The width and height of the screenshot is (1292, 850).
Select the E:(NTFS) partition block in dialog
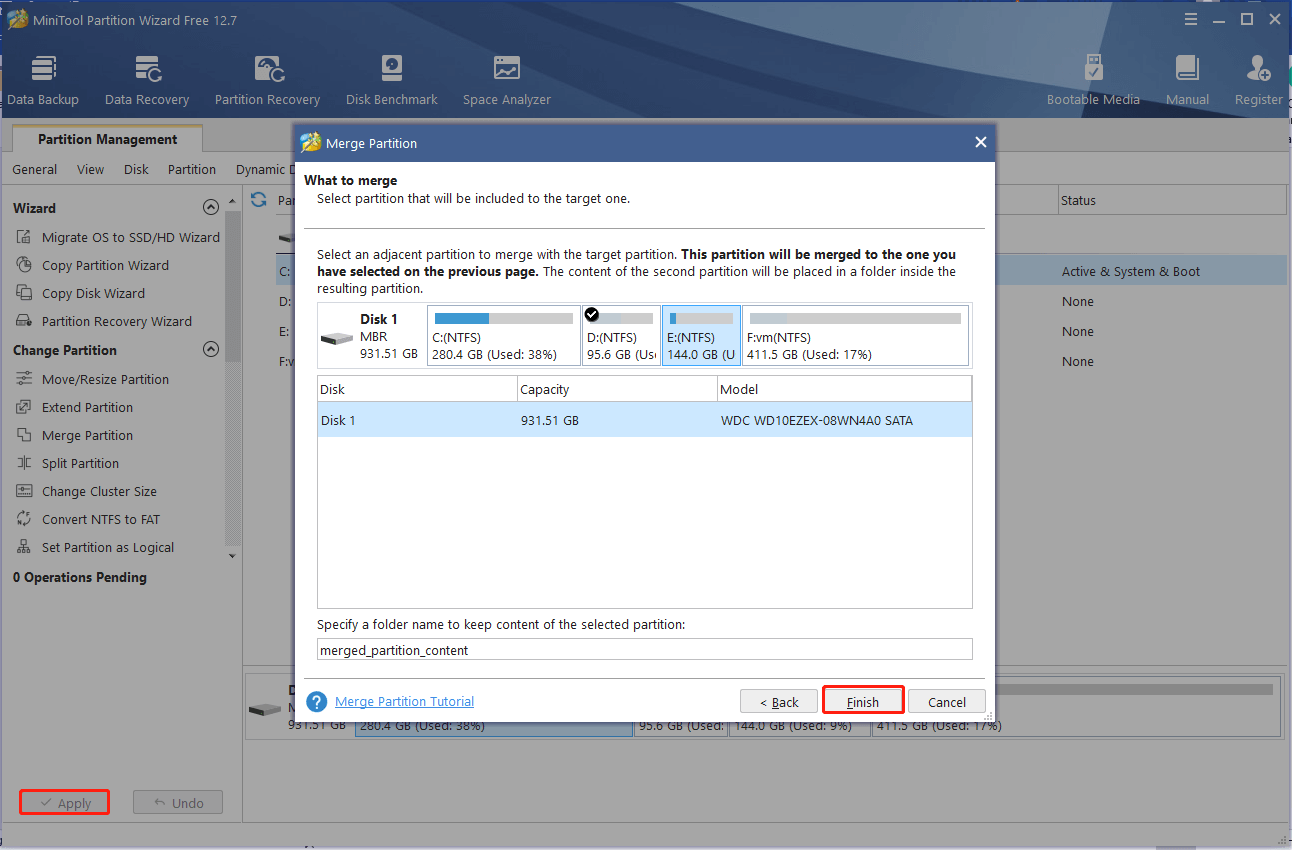701,335
